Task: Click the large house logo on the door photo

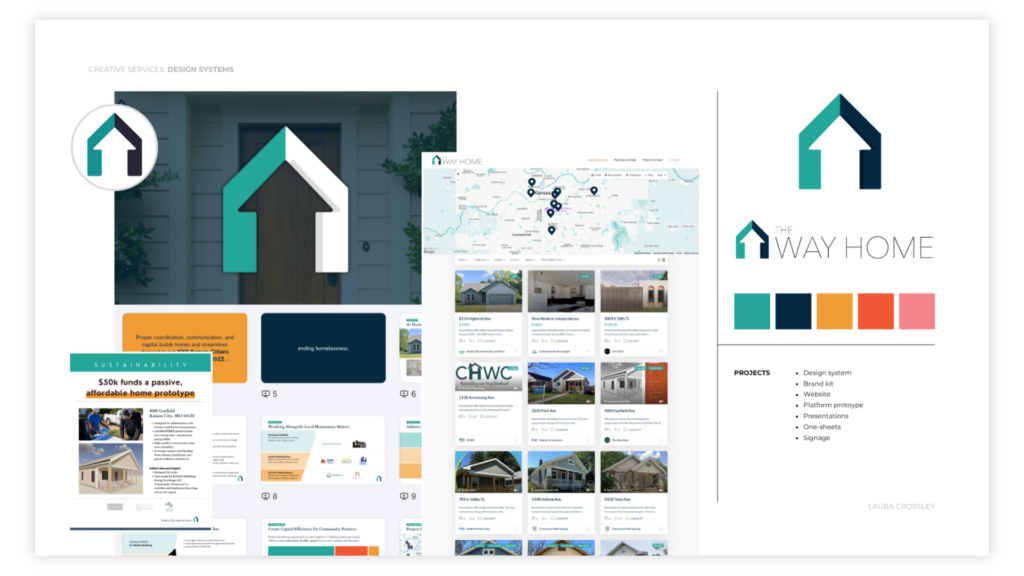Action: point(285,200)
